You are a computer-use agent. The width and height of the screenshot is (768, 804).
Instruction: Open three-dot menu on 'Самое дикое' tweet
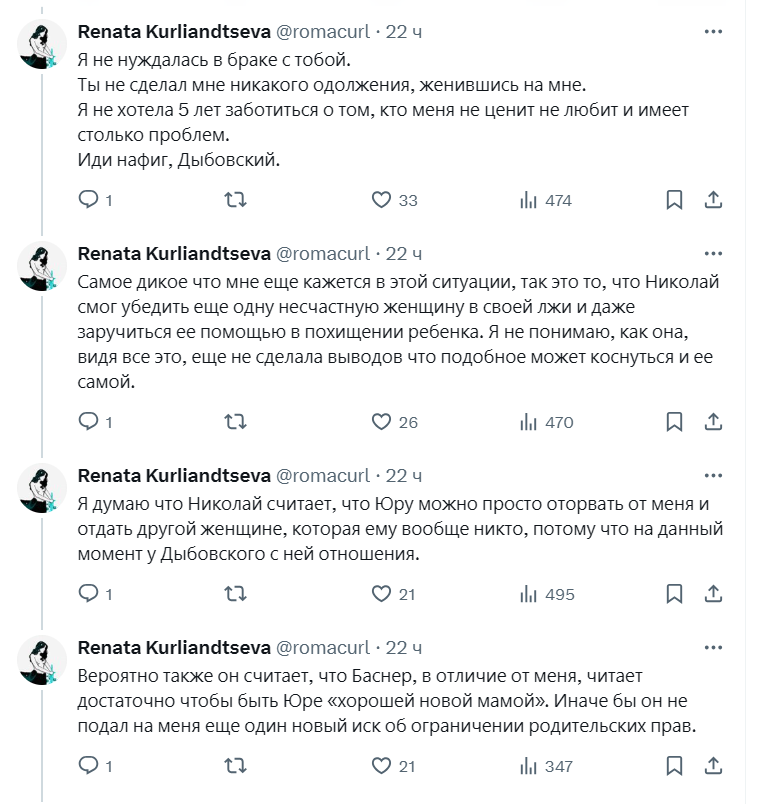point(713,254)
